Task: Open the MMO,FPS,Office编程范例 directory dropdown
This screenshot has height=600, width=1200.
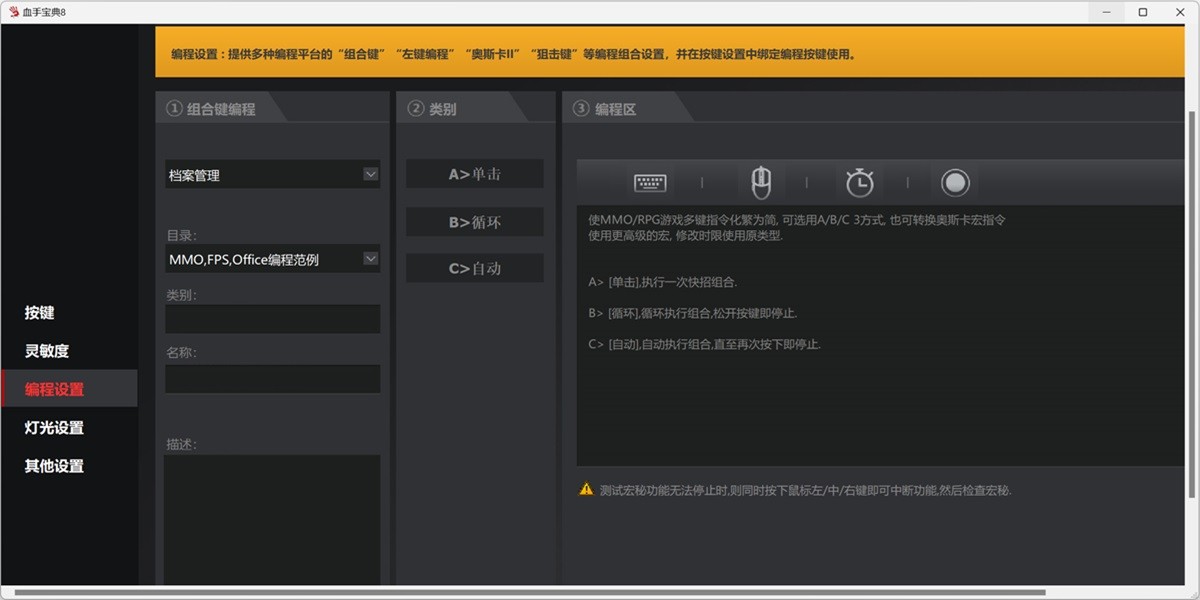Action: 272,258
